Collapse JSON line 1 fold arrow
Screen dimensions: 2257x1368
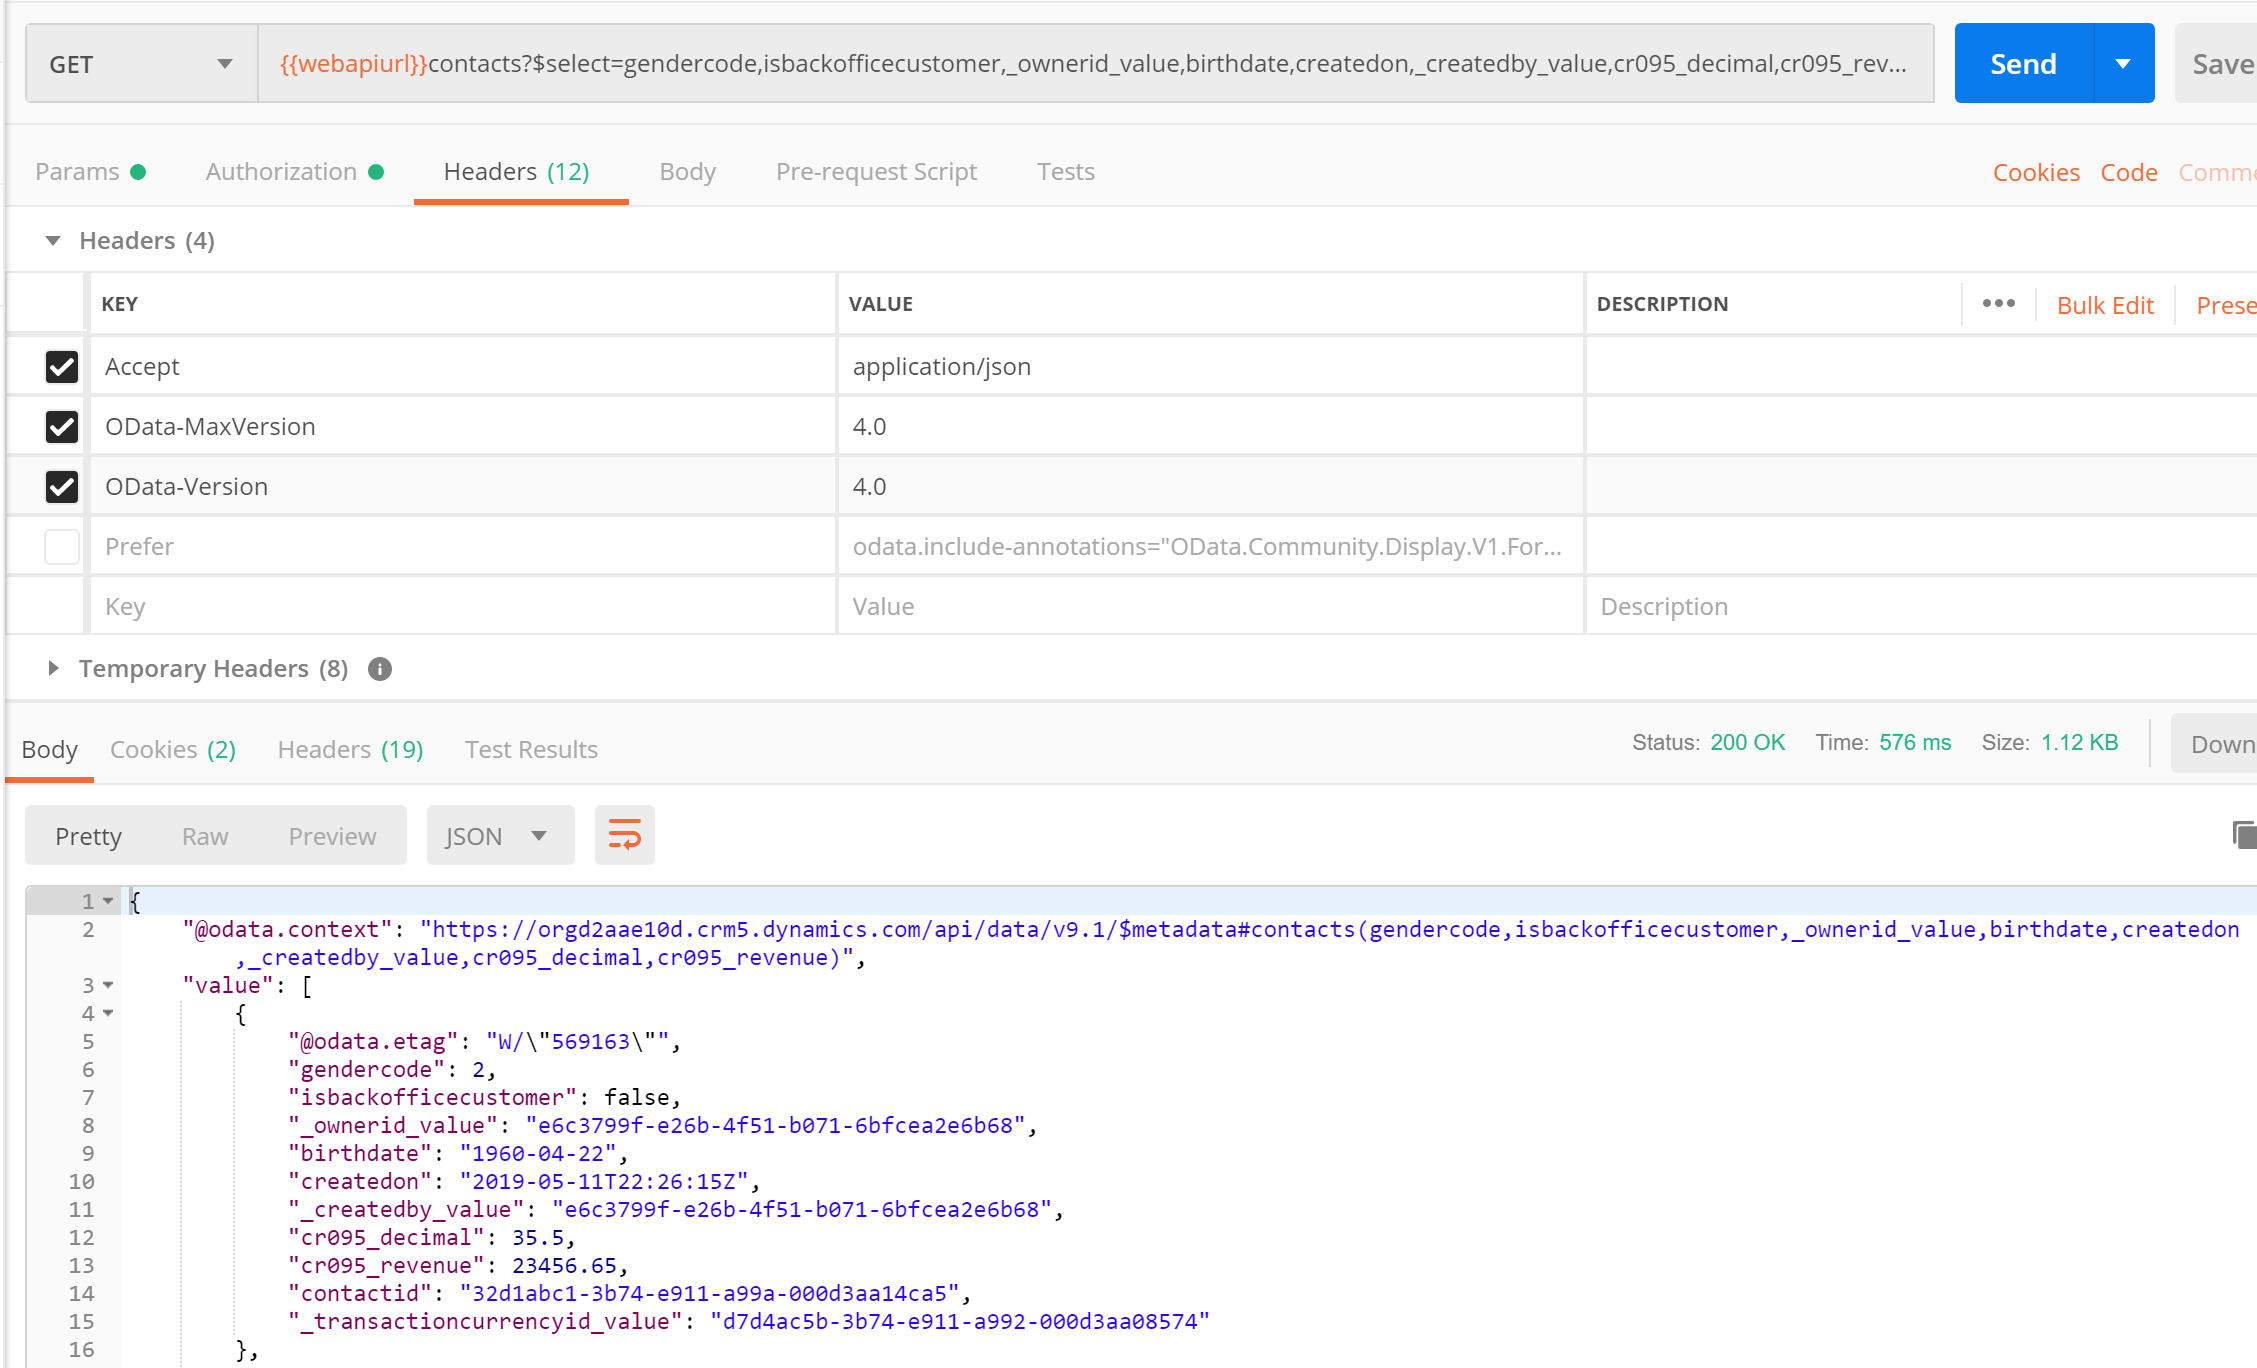108,901
